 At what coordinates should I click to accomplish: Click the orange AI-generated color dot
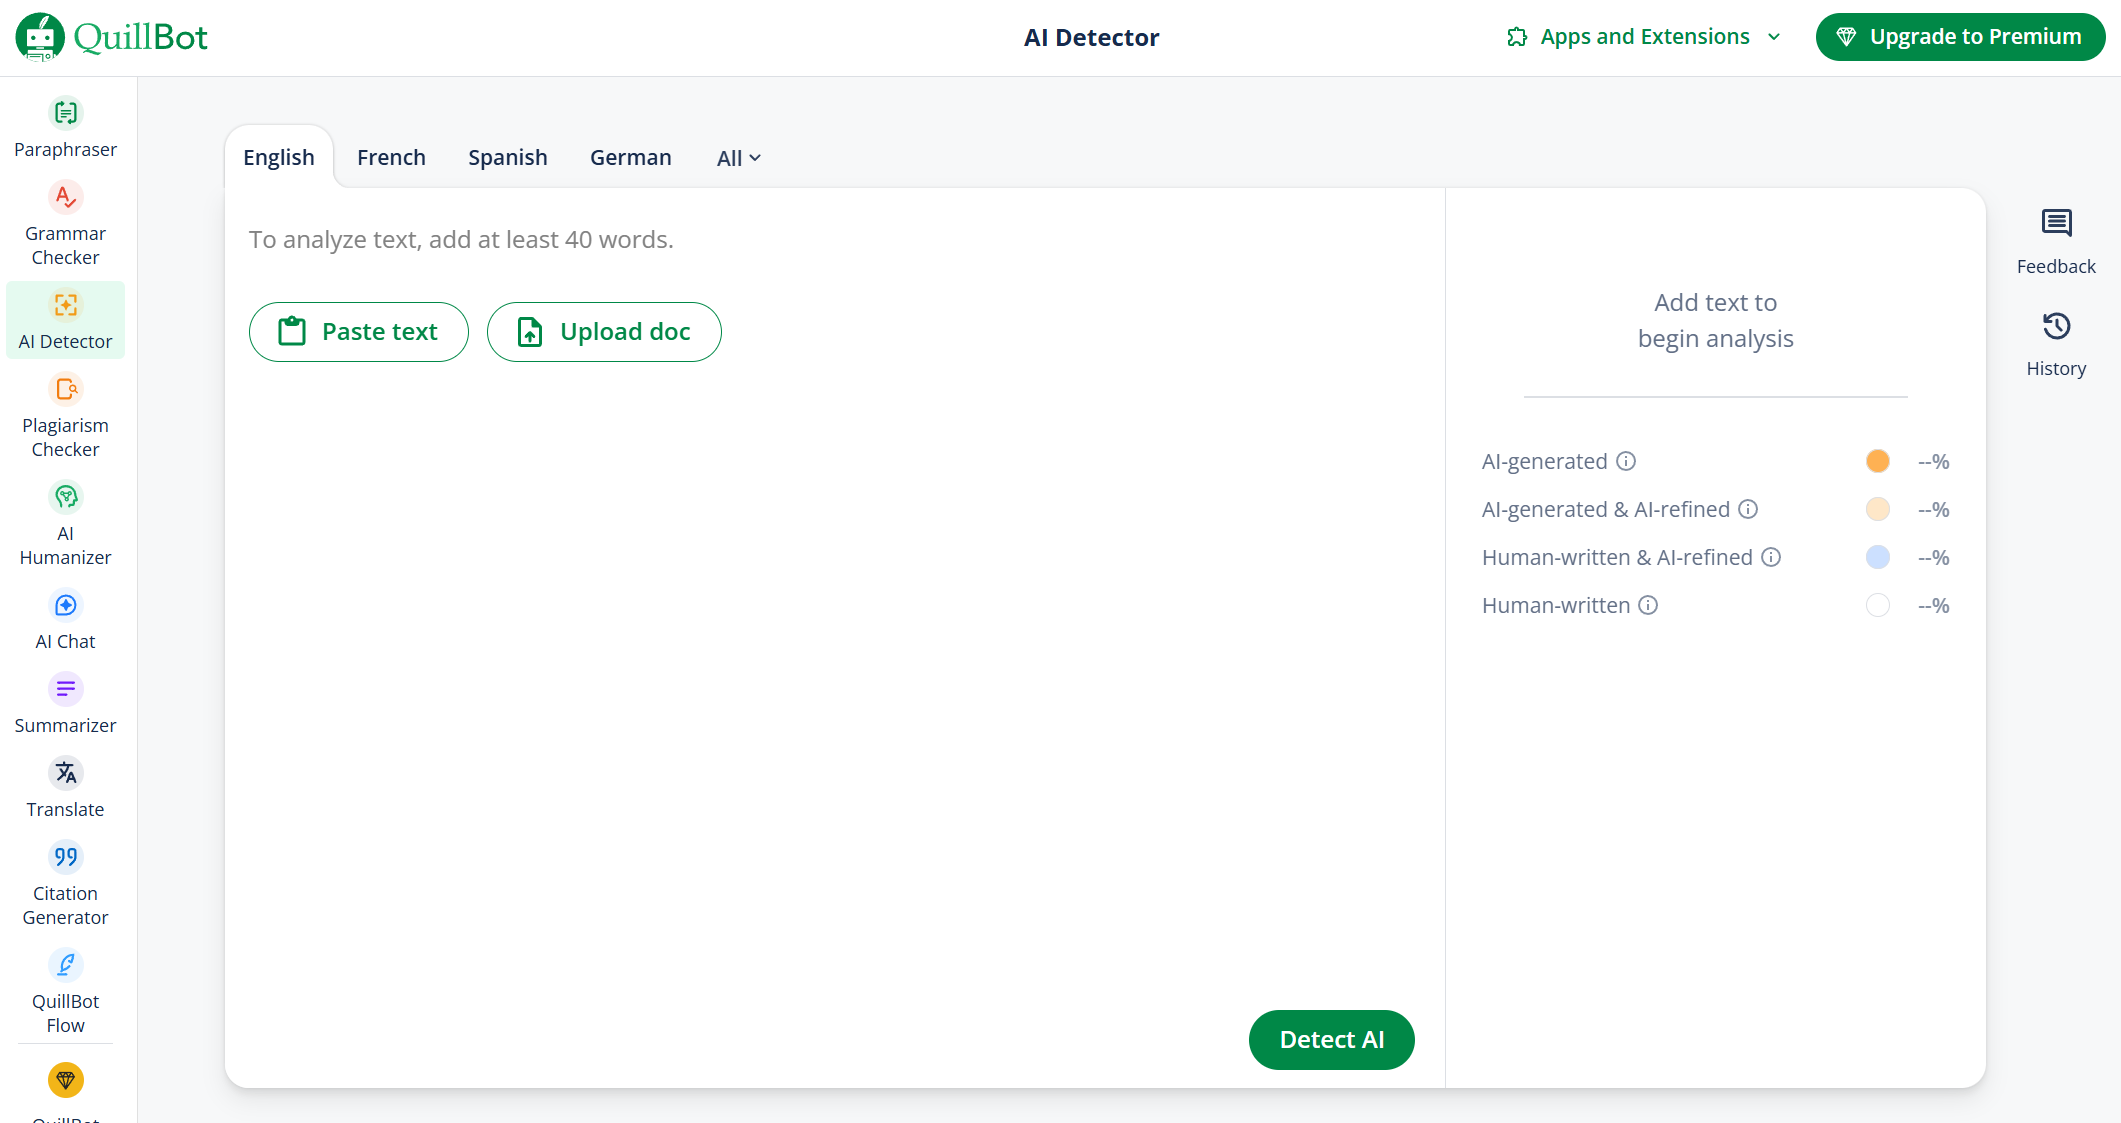1878,461
